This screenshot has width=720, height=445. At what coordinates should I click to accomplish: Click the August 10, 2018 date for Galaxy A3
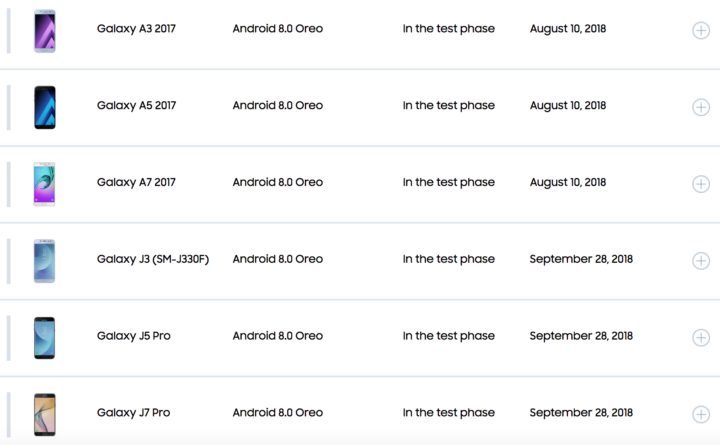tap(567, 29)
